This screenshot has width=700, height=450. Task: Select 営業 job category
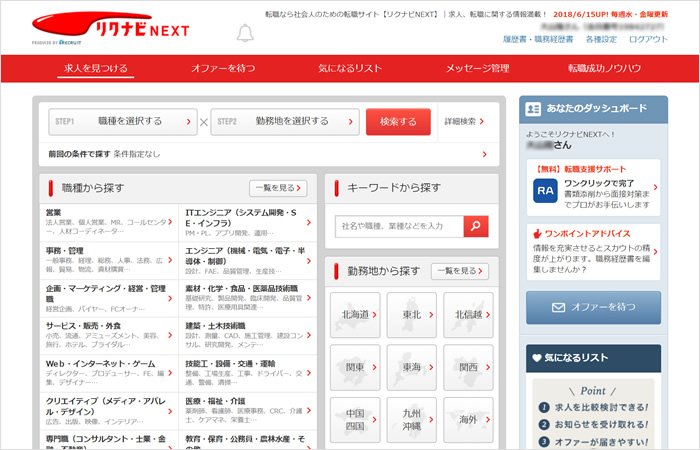(109, 222)
